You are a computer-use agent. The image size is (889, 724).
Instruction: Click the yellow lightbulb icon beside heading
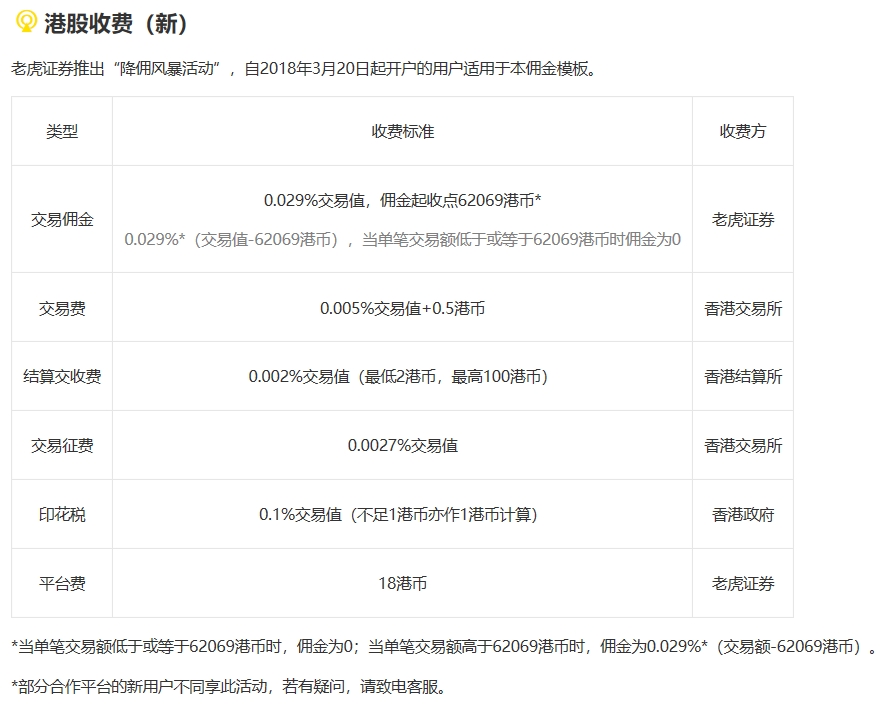(x=26, y=22)
